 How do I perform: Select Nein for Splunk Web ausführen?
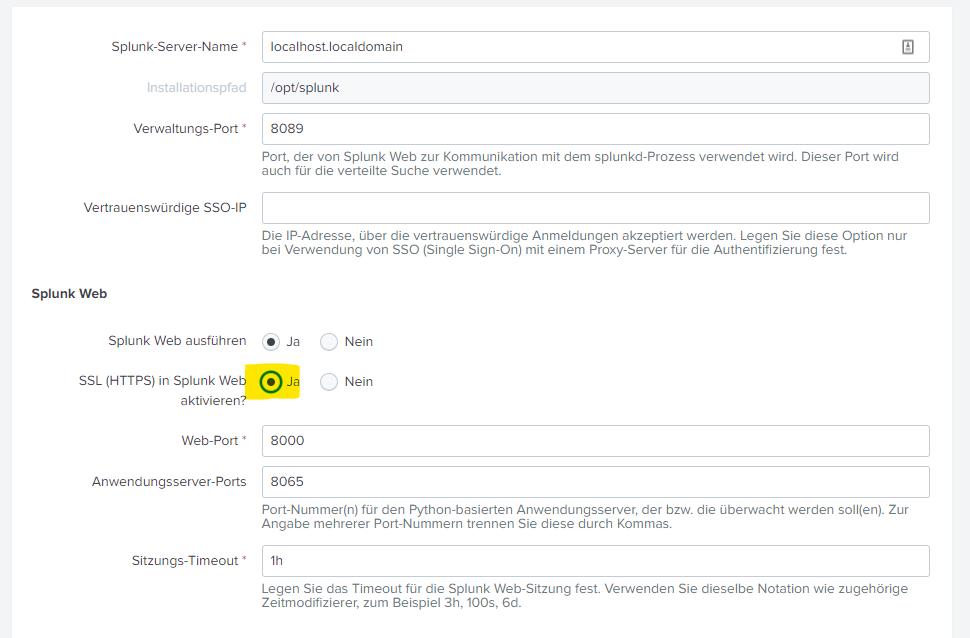pos(329,342)
